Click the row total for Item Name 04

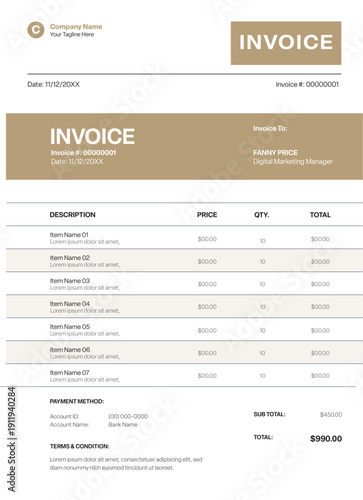tap(320, 307)
